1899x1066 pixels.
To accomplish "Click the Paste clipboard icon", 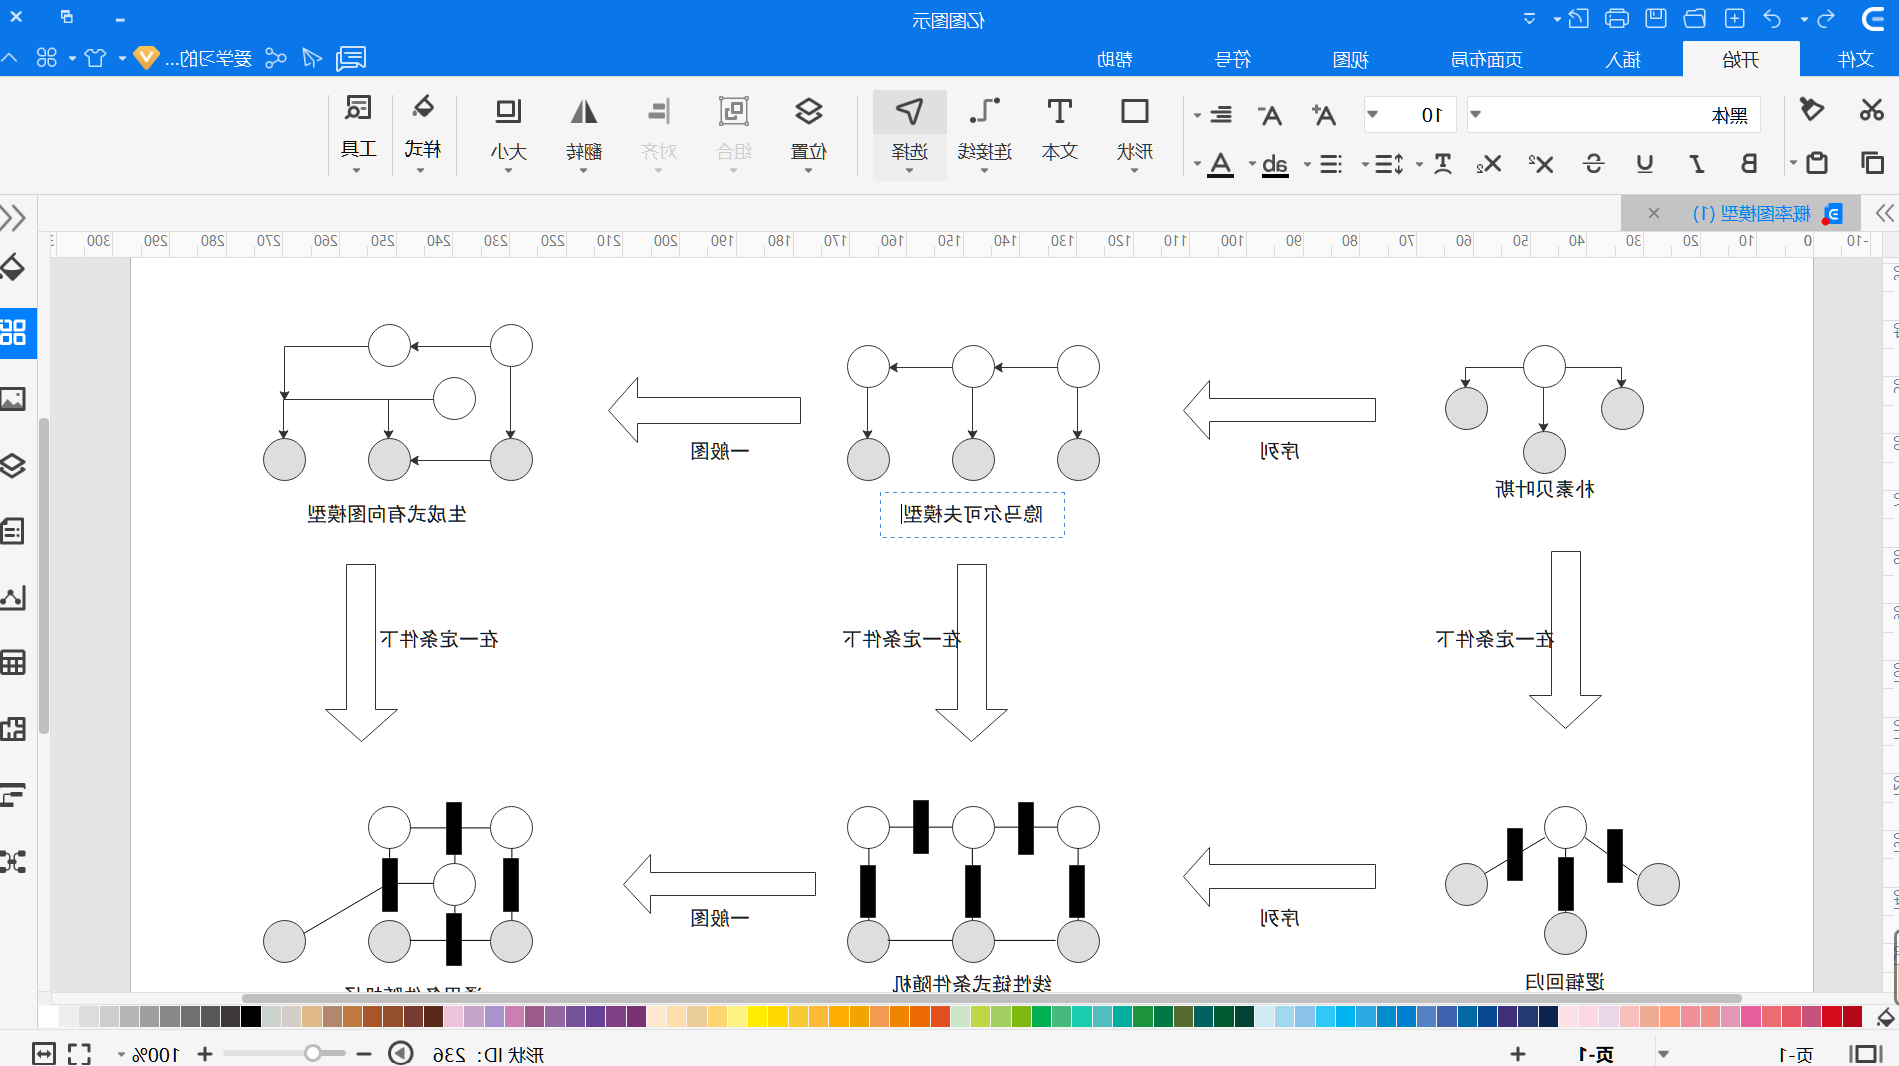I will (x=1817, y=162).
